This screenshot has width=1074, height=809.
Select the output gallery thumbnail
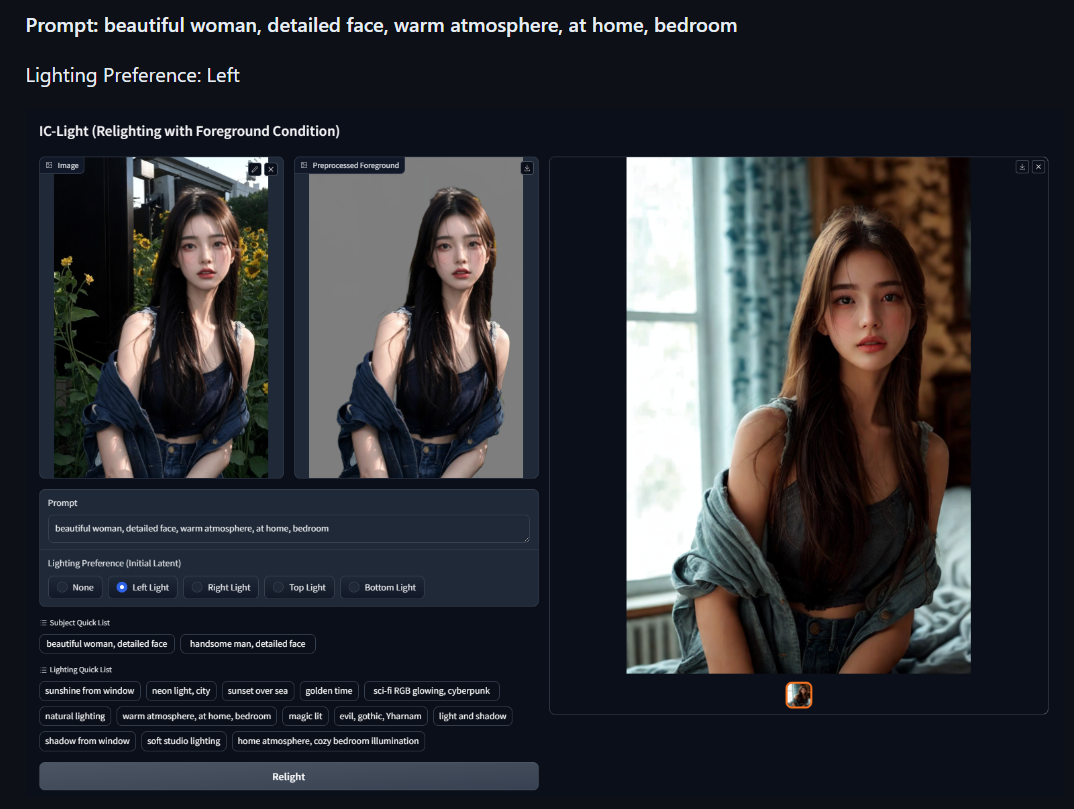point(799,695)
